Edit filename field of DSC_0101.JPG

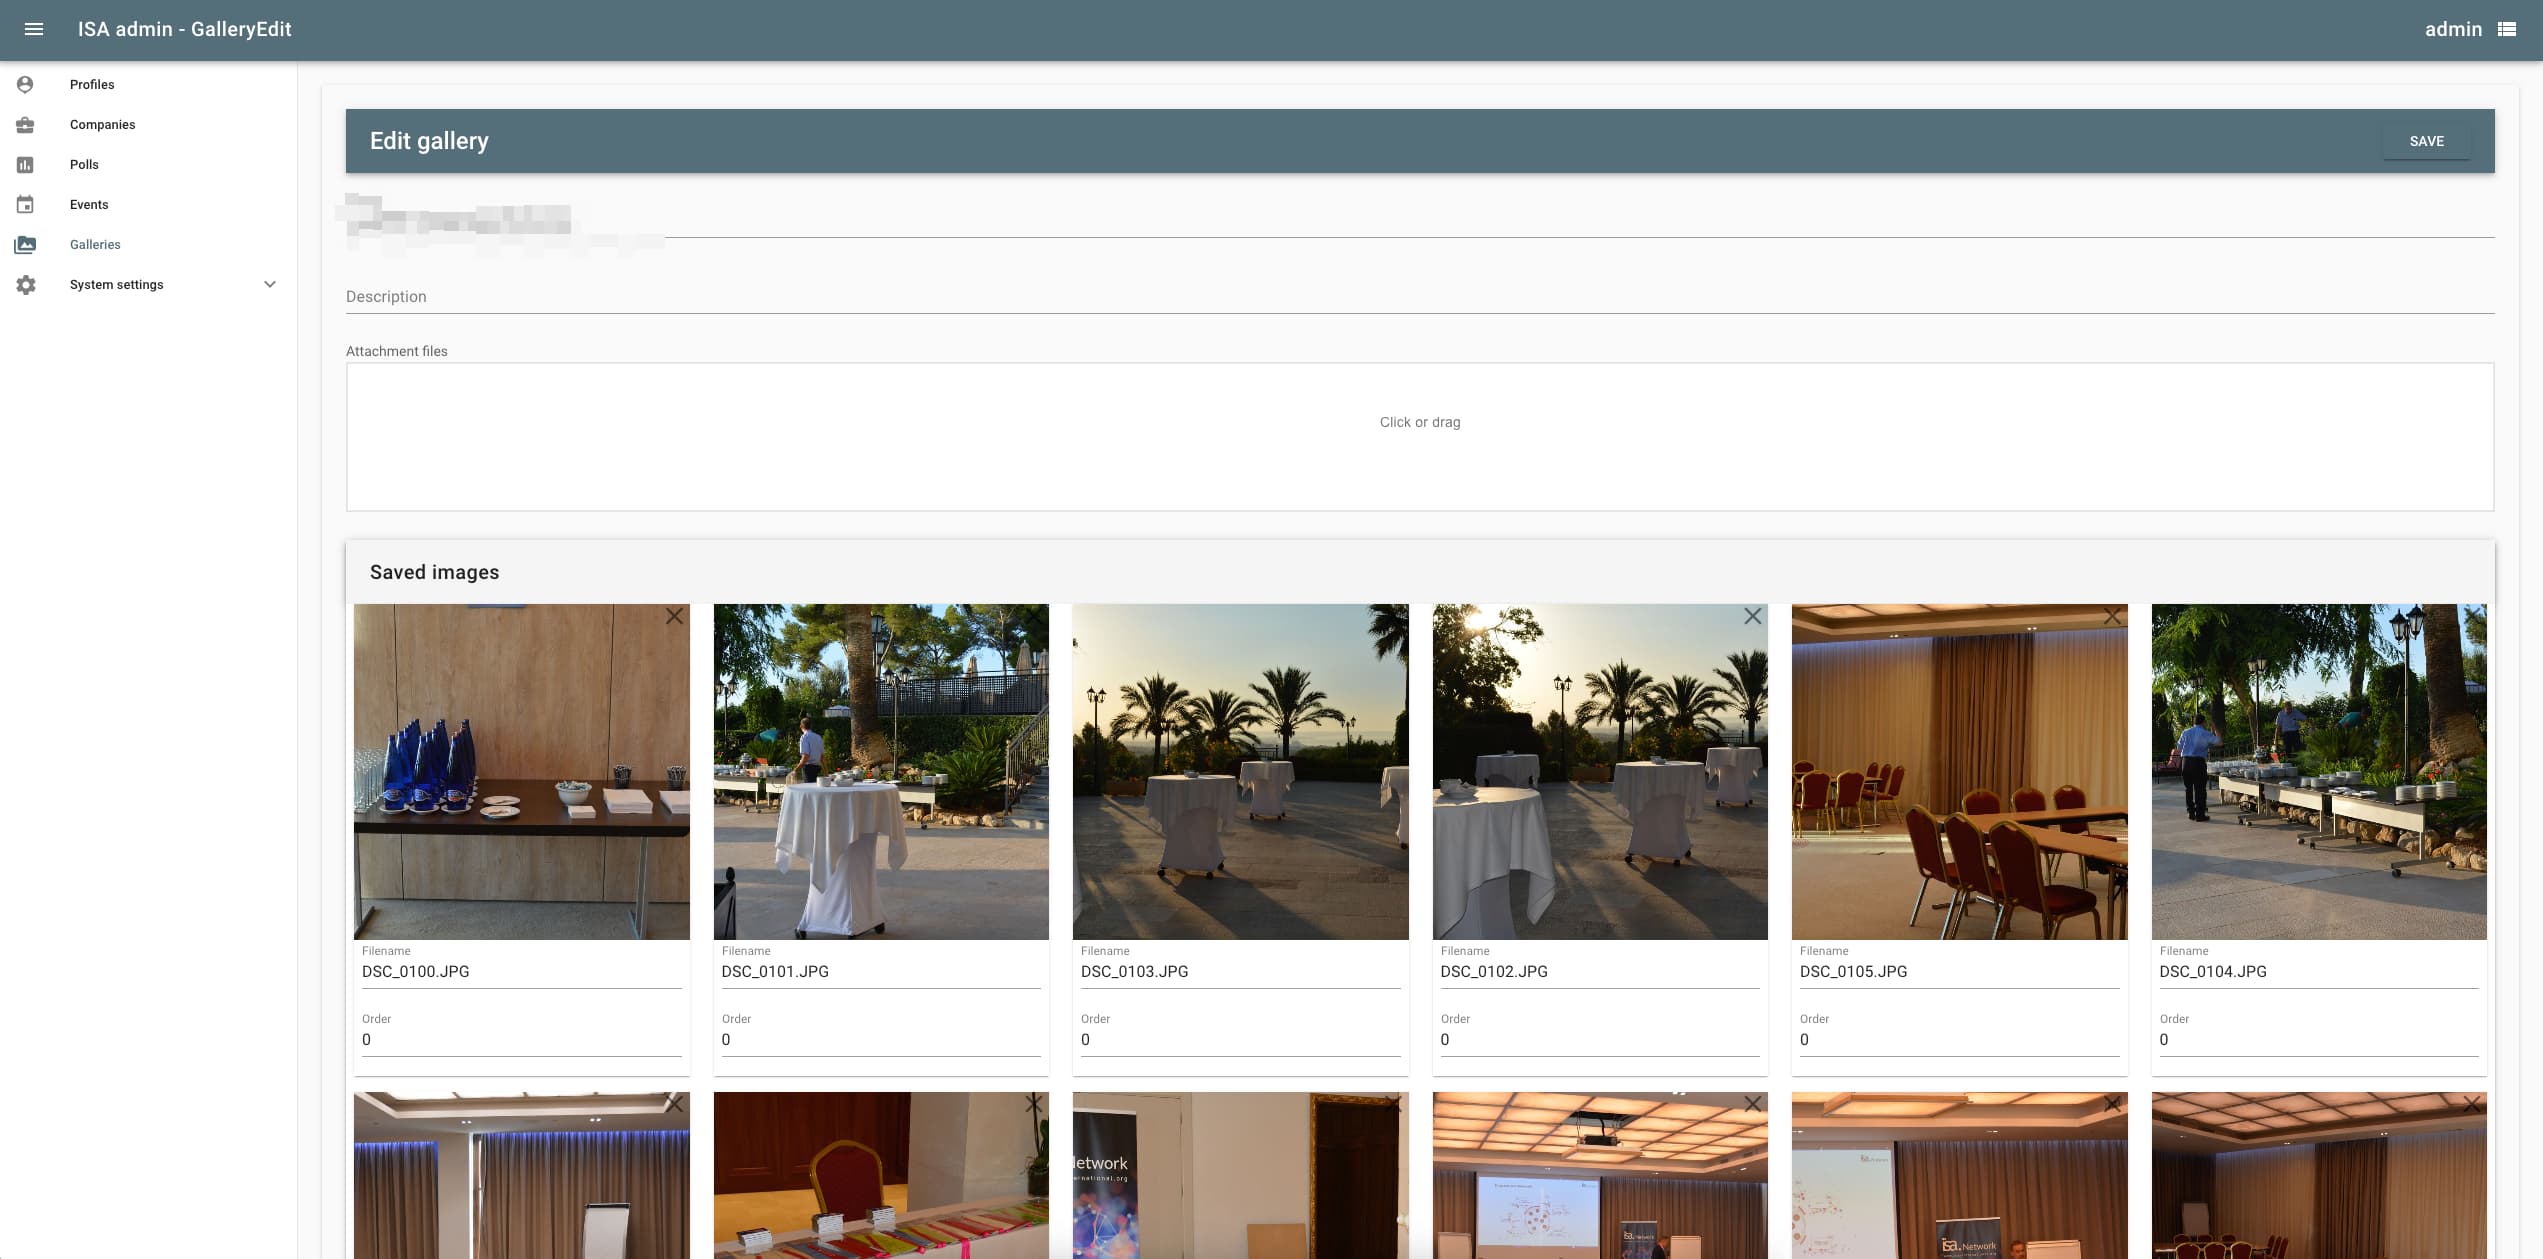click(880, 972)
